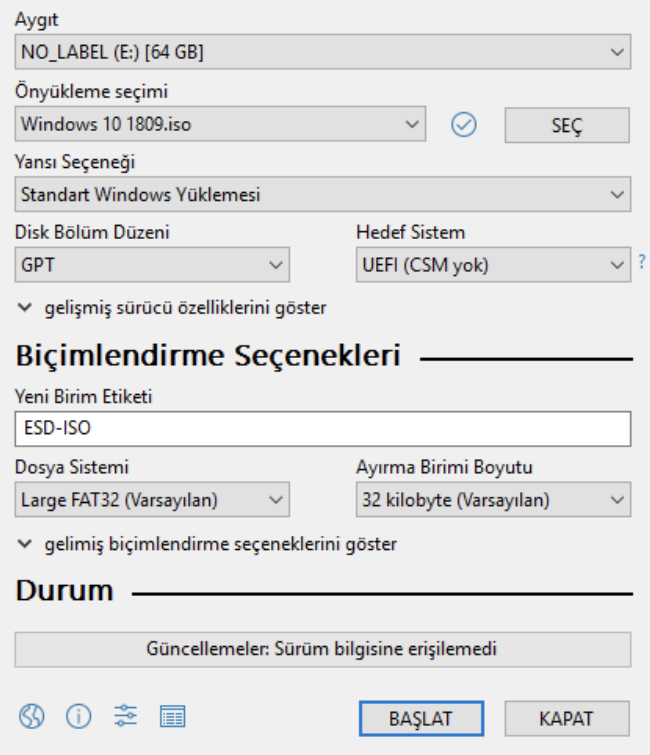The height and width of the screenshot is (755, 650).
Task: Click the SEÇ button
Action: pos(567,126)
